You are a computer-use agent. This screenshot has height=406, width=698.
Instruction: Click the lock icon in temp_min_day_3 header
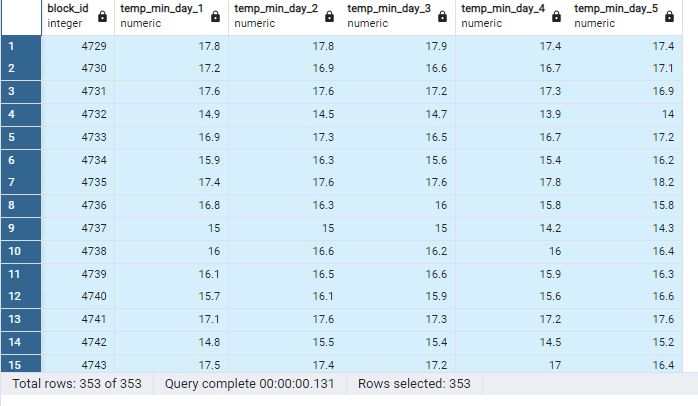[442, 17]
